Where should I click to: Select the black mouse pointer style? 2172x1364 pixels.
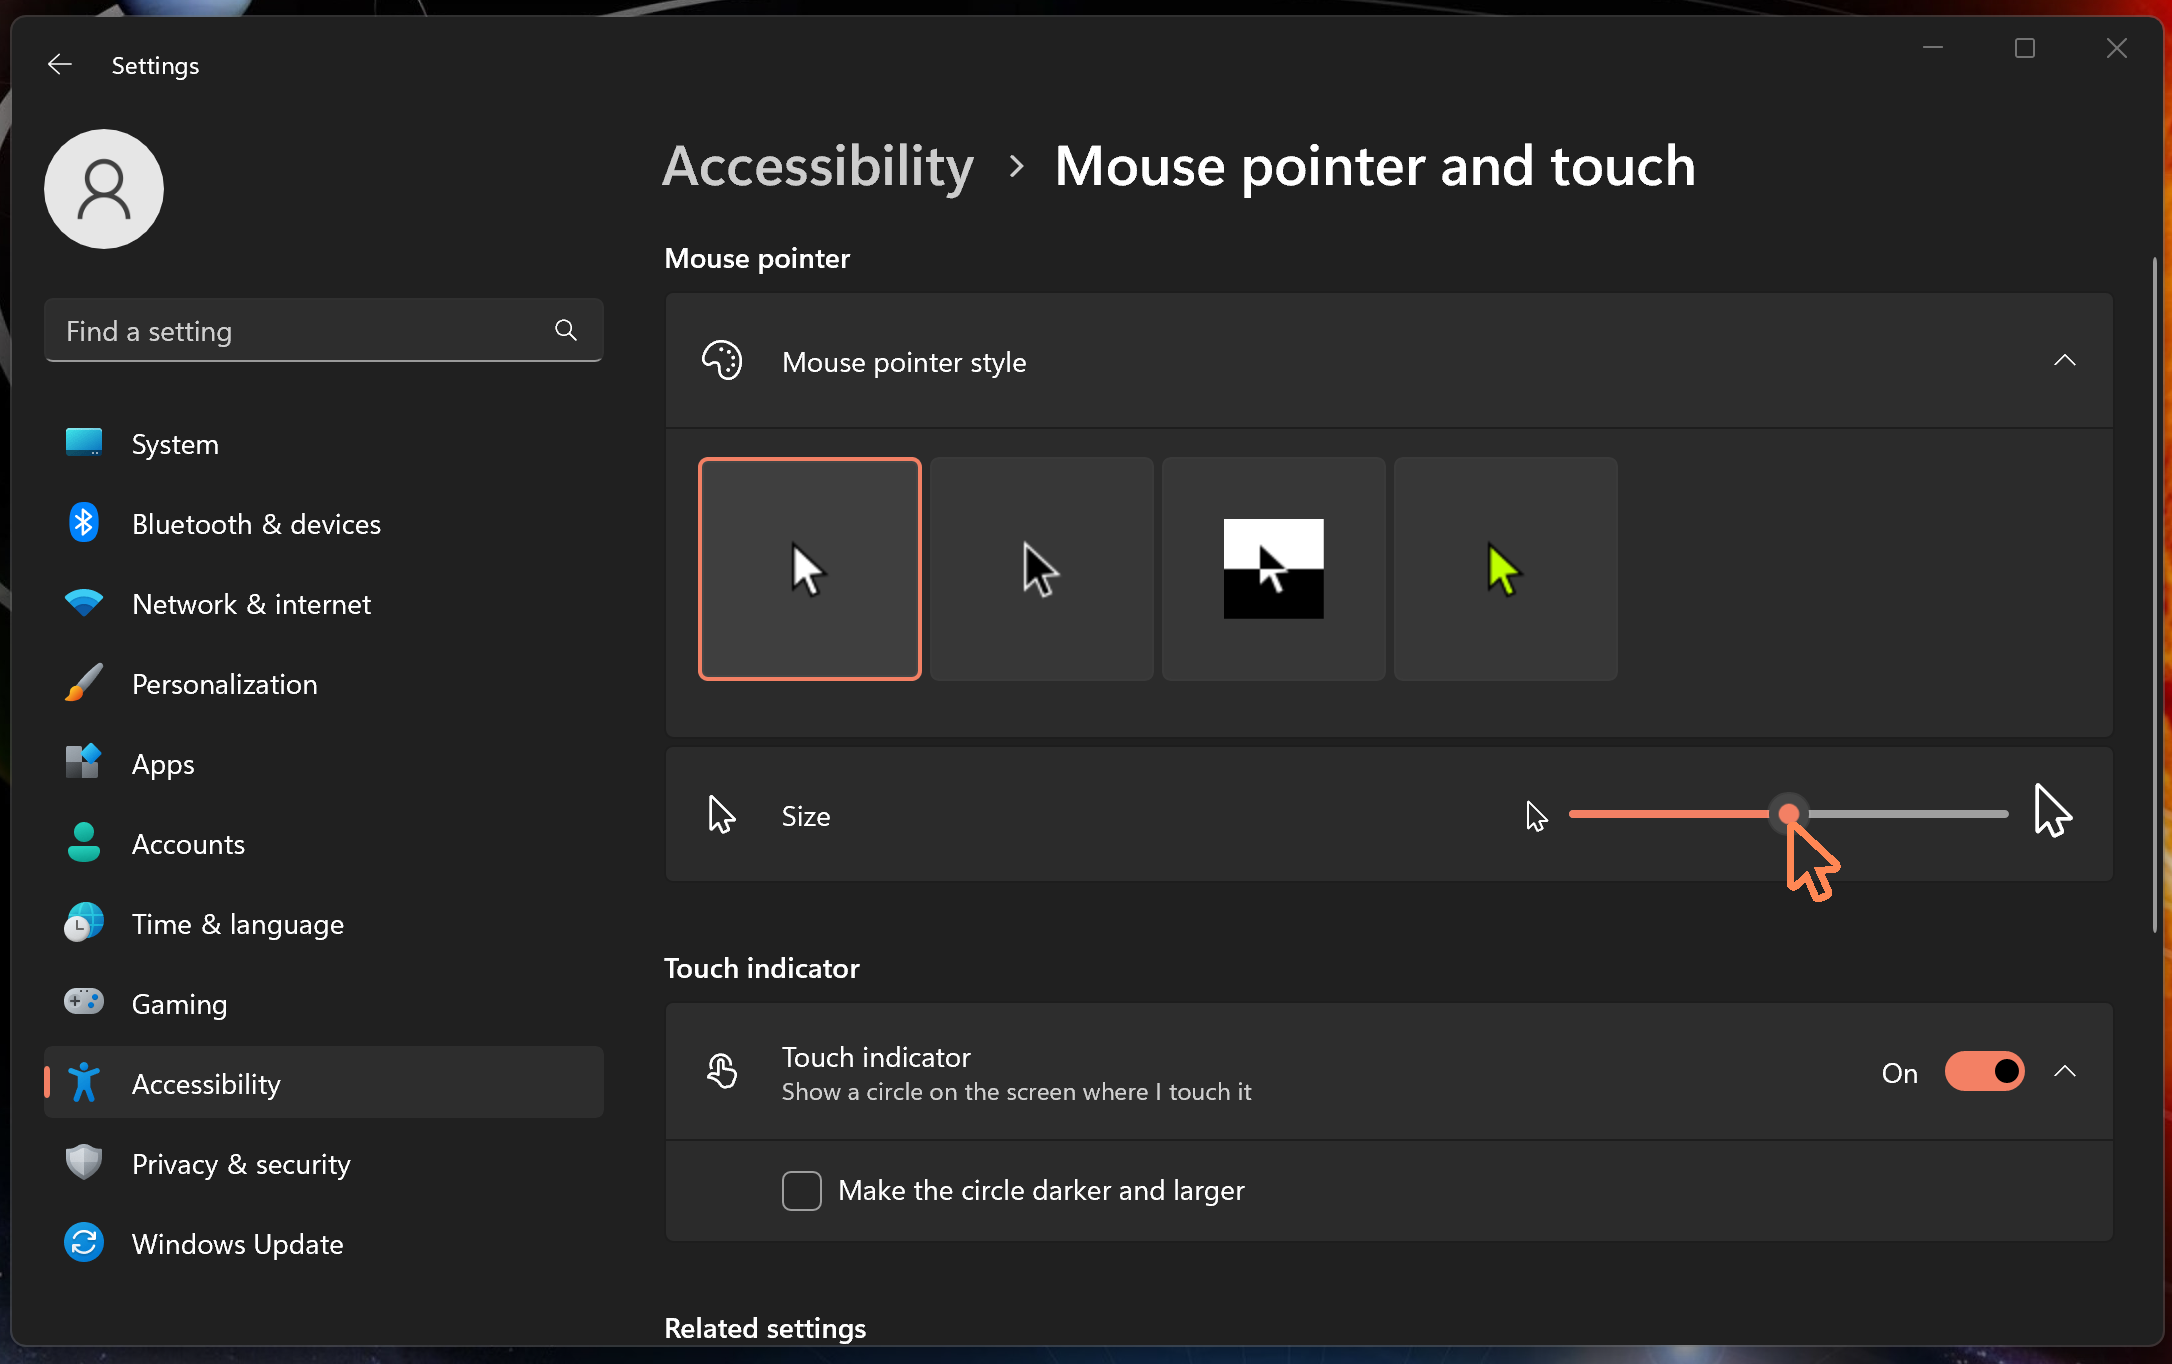pos(1041,568)
